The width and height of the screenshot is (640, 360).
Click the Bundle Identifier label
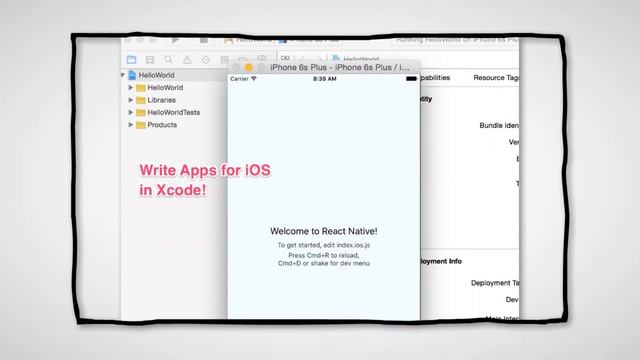point(499,125)
